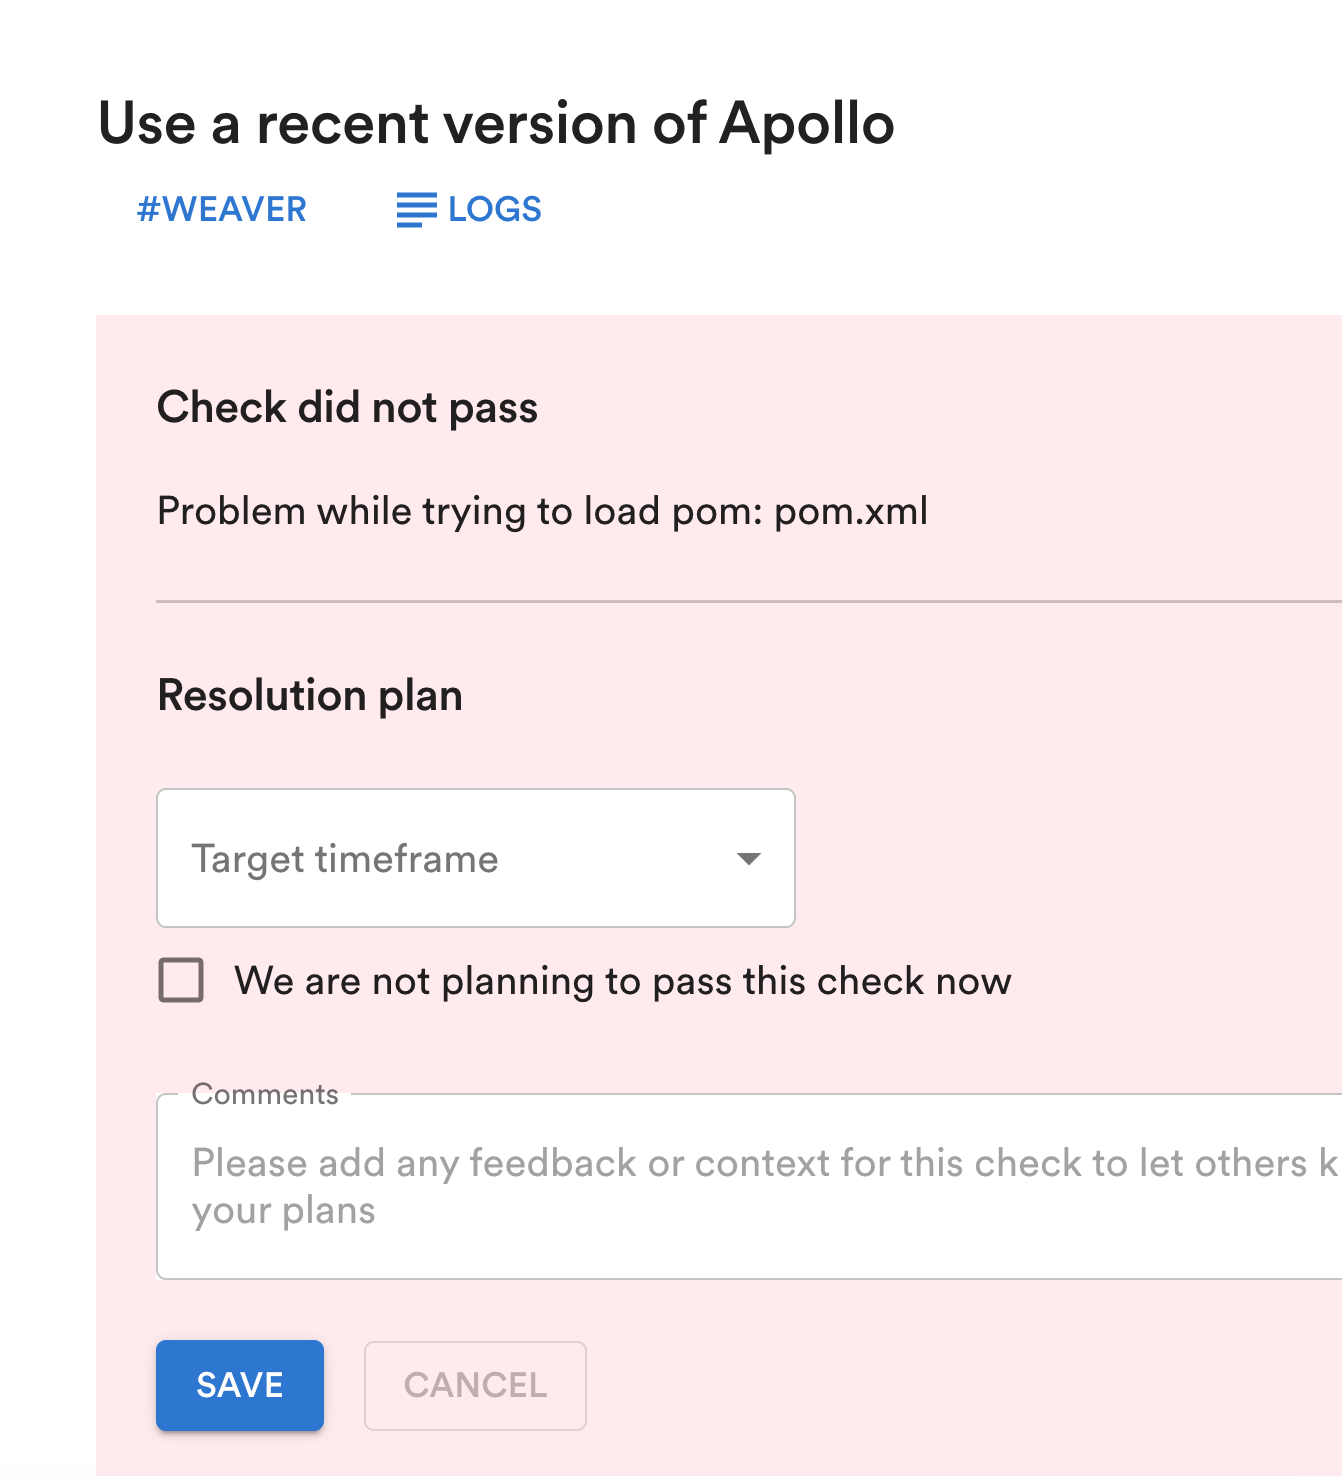Expand the Target timeframe dropdown arrow
Screen dimensions: 1342x1476
click(748, 859)
